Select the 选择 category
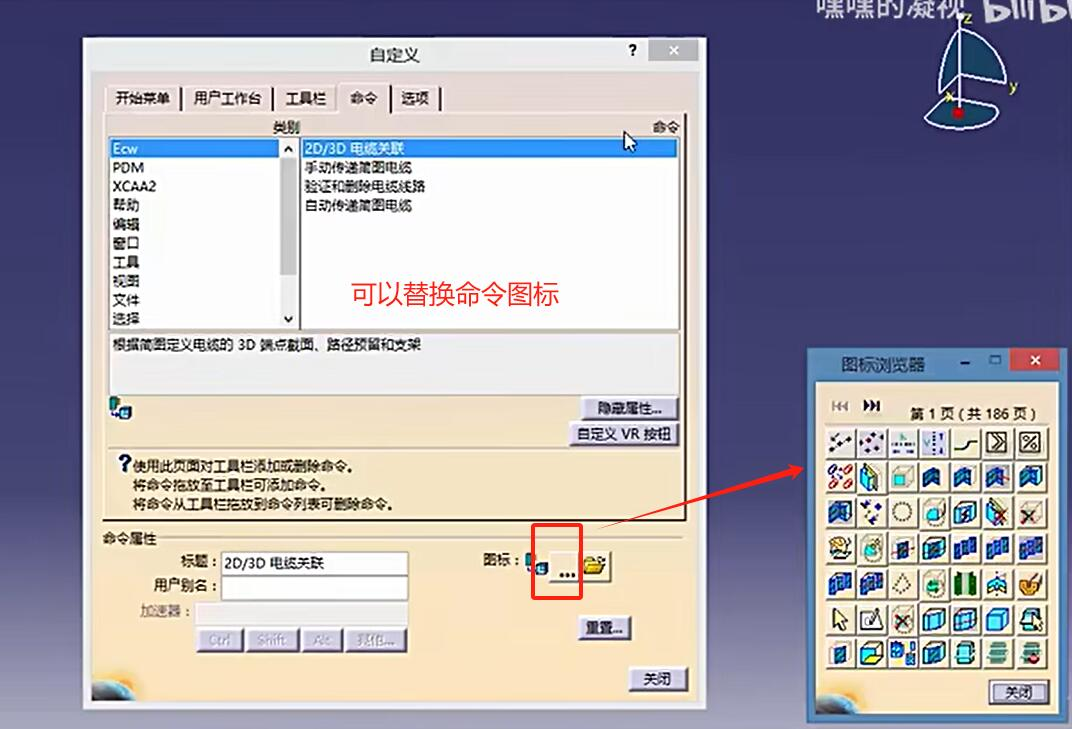Screen dimensions: 1072x729 tap(194, 319)
